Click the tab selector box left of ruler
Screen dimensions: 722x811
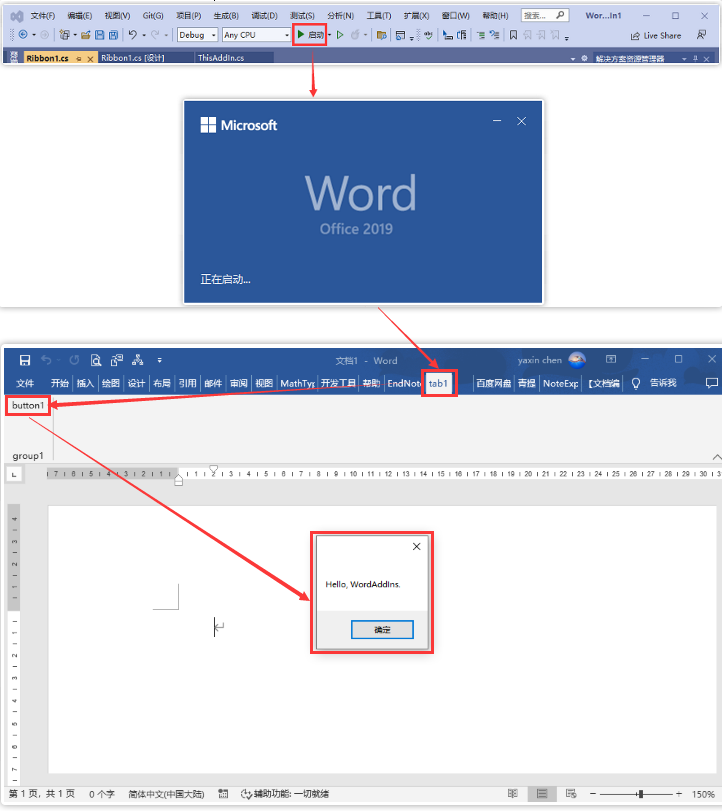14,474
